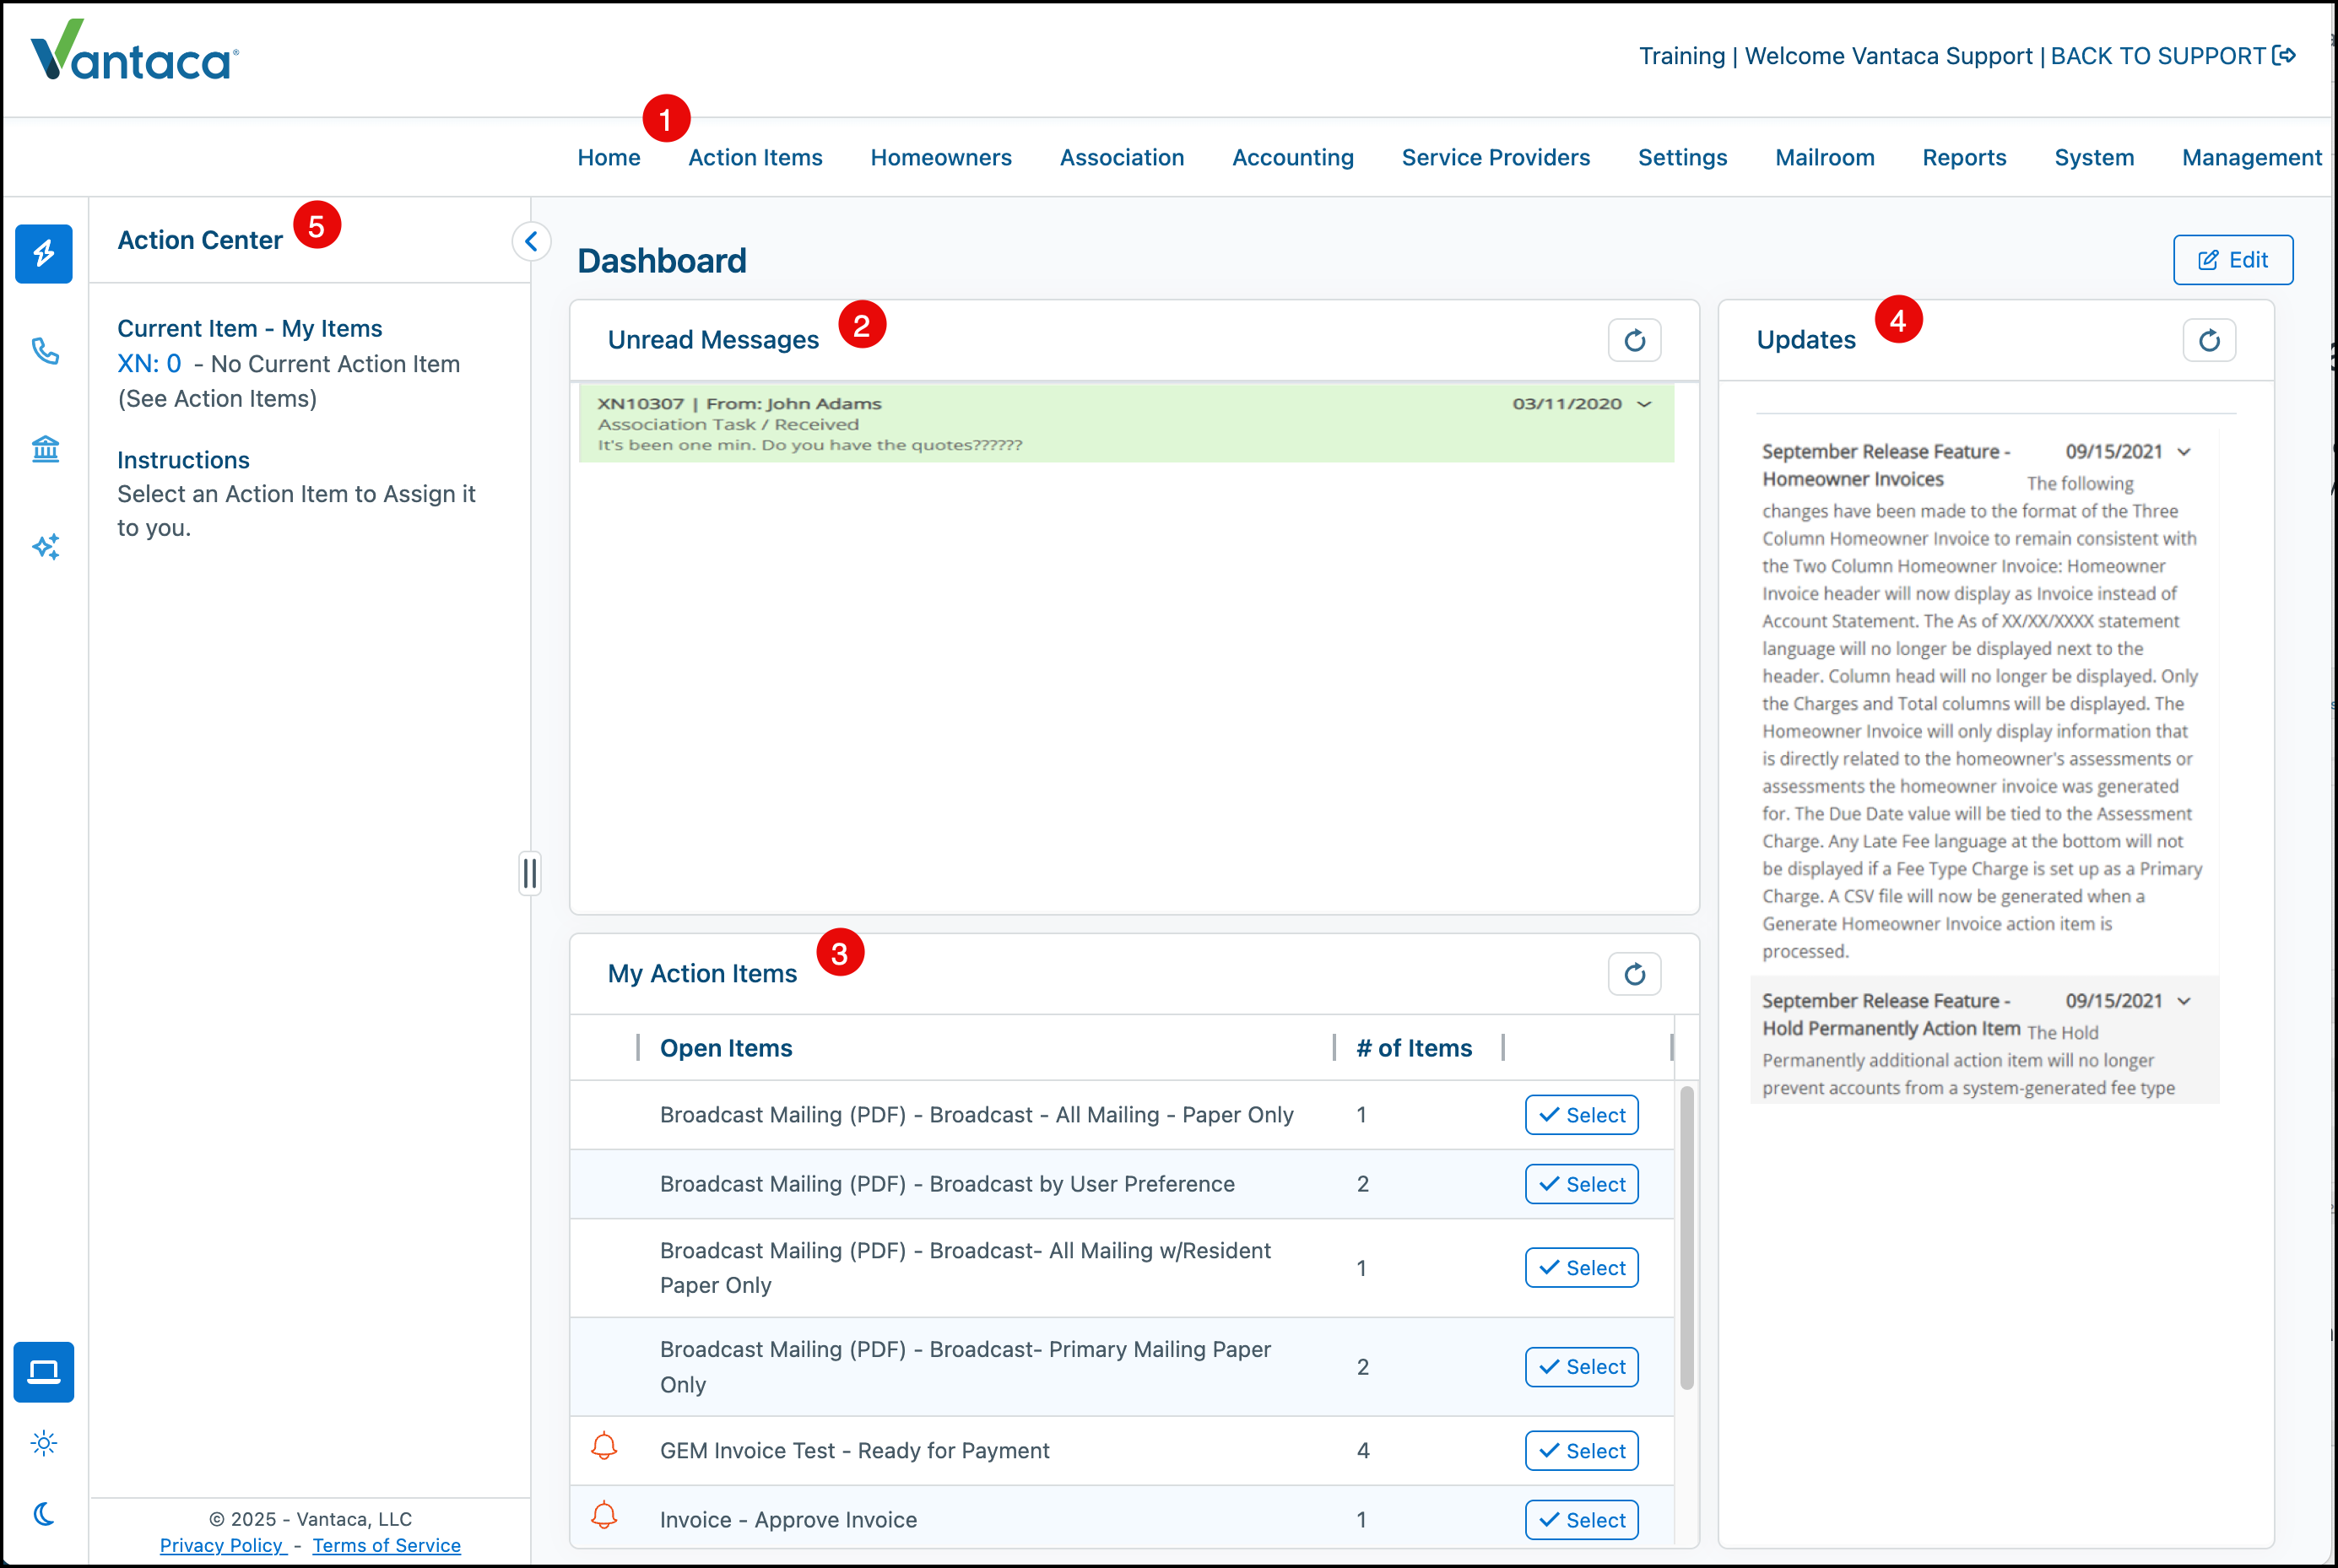
Task: Select GEM Invoice Test - Ready for Payment
Action: pos(1581,1451)
